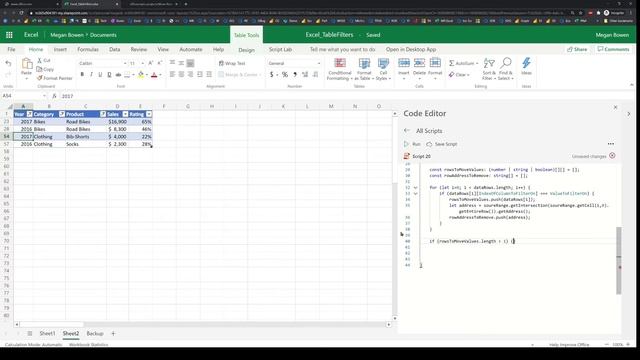The image size is (640, 360).
Task: Toggle Strikethrough formatting
Action: (x=118, y=75)
